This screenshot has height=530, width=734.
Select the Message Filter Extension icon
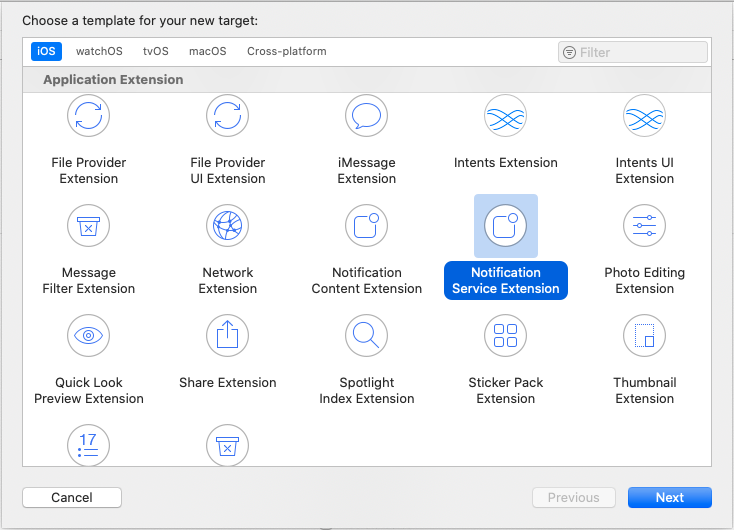pyautogui.click(x=88, y=226)
